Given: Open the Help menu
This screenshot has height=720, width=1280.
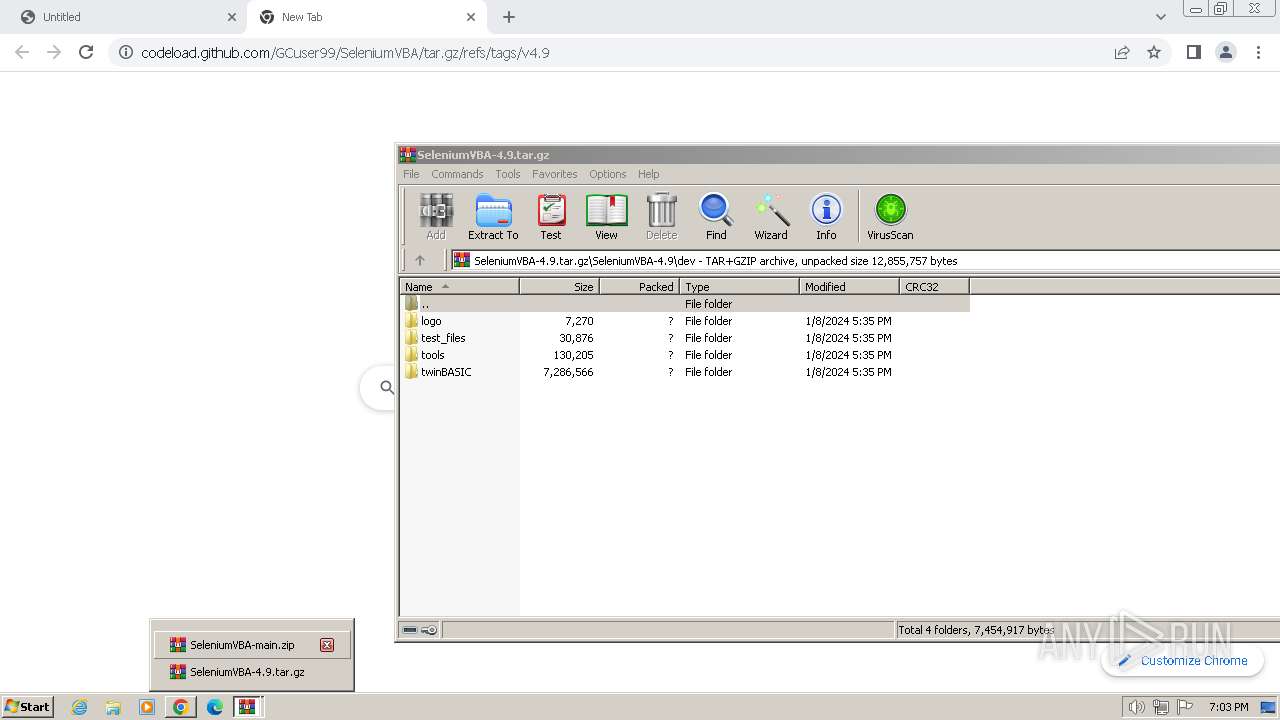Looking at the screenshot, I should [x=648, y=174].
